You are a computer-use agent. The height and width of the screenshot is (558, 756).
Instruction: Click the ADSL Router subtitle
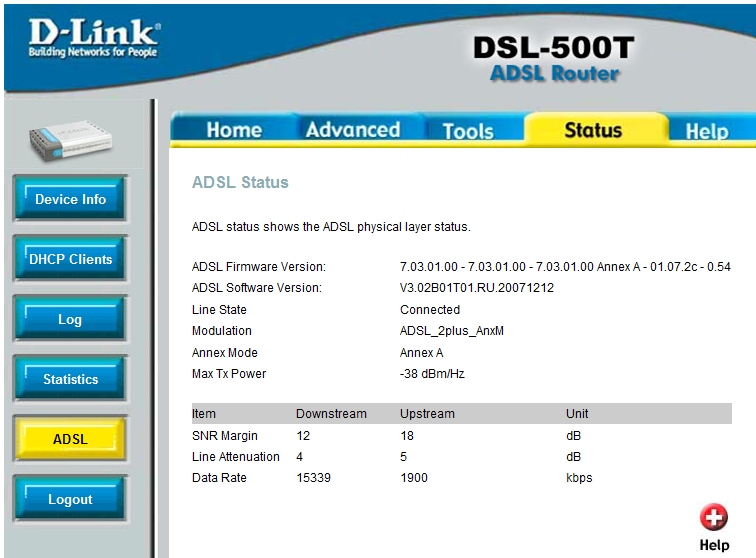click(x=554, y=73)
